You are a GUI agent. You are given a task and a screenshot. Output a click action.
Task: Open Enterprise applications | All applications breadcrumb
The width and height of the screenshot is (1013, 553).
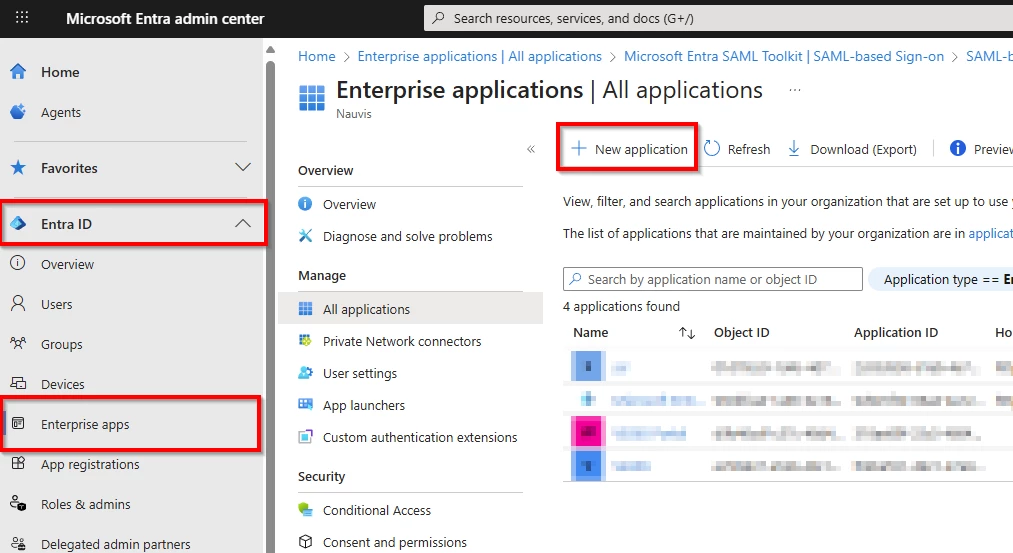(x=479, y=56)
